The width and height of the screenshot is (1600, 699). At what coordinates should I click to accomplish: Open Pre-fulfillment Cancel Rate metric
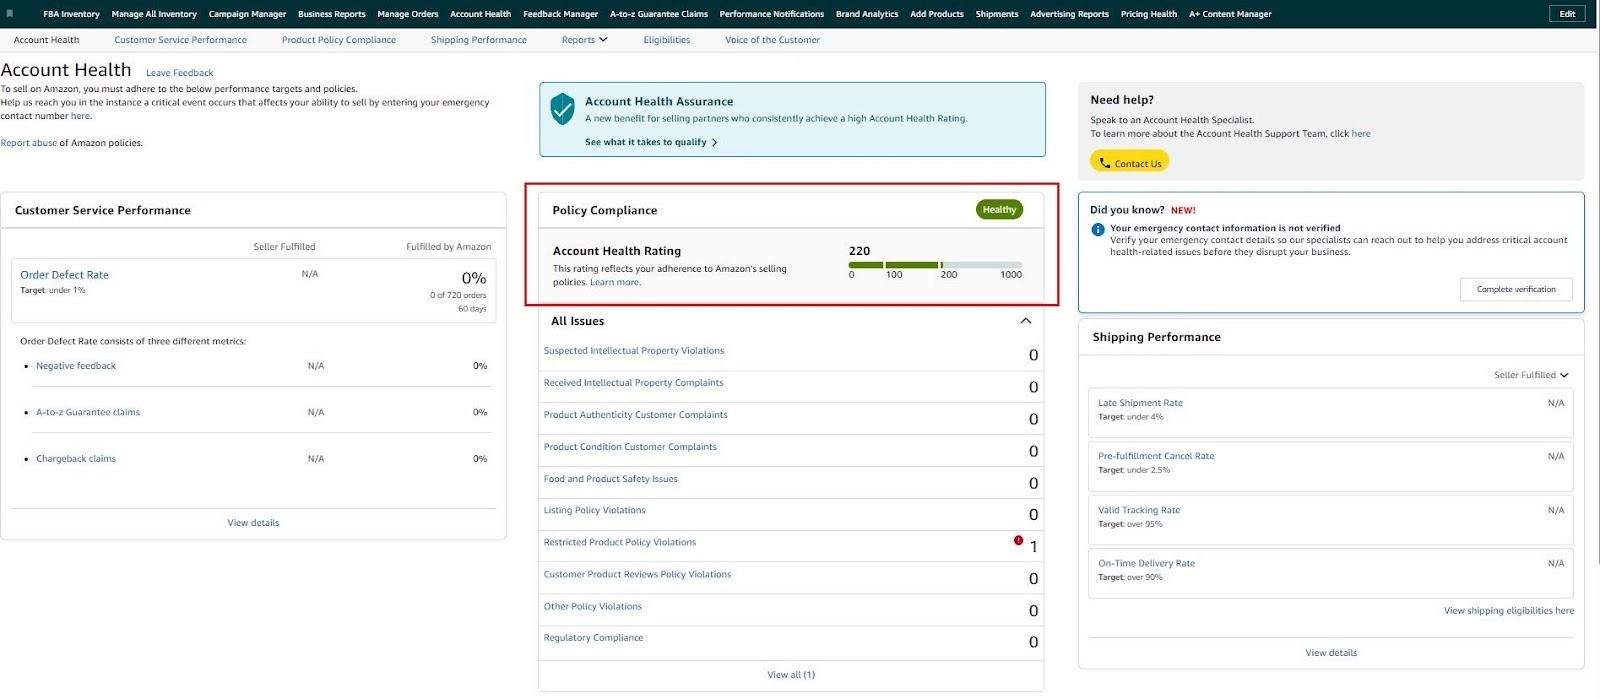[1156, 456]
